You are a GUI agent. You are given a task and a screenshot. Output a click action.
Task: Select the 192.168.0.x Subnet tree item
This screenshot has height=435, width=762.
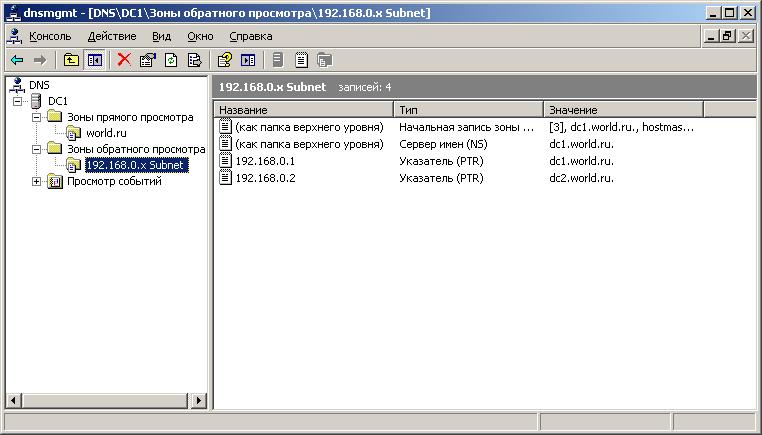(136, 165)
